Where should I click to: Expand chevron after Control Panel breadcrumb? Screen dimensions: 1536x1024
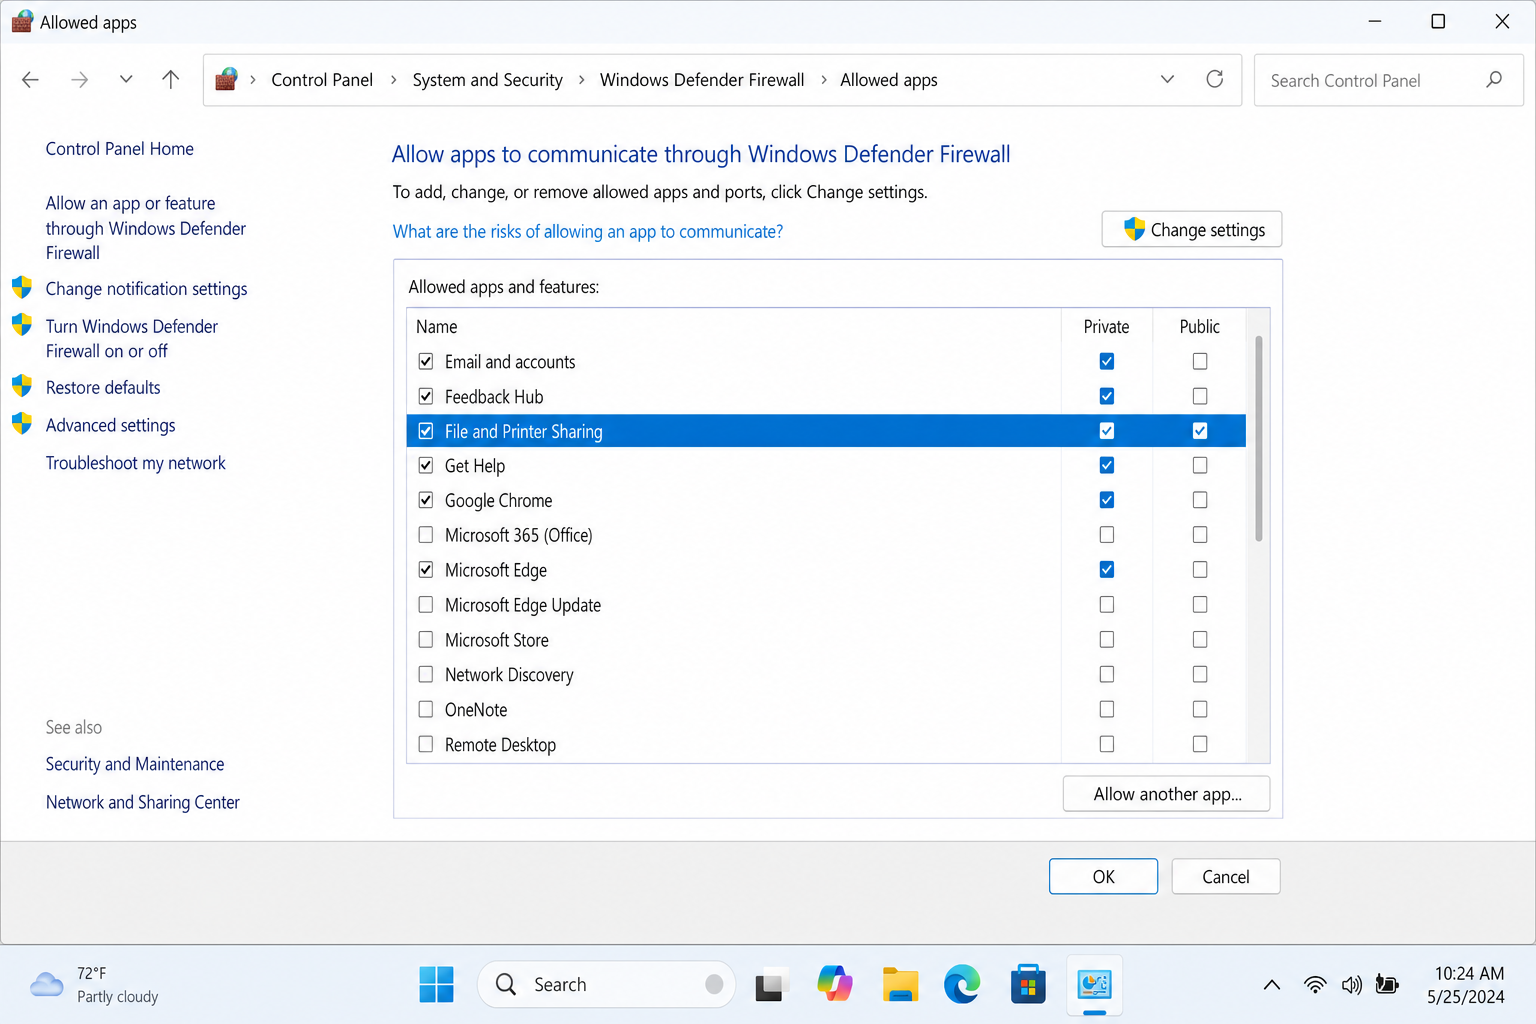click(393, 80)
